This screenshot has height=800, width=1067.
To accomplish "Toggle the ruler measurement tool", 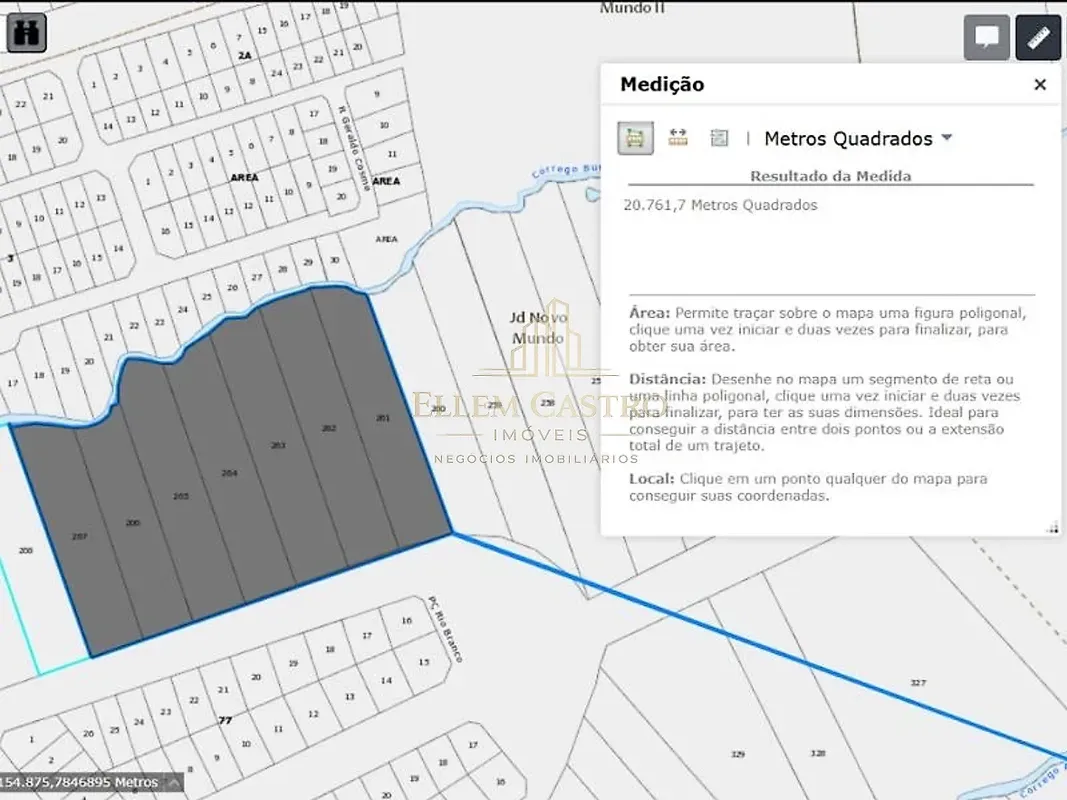I will coord(1038,37).
